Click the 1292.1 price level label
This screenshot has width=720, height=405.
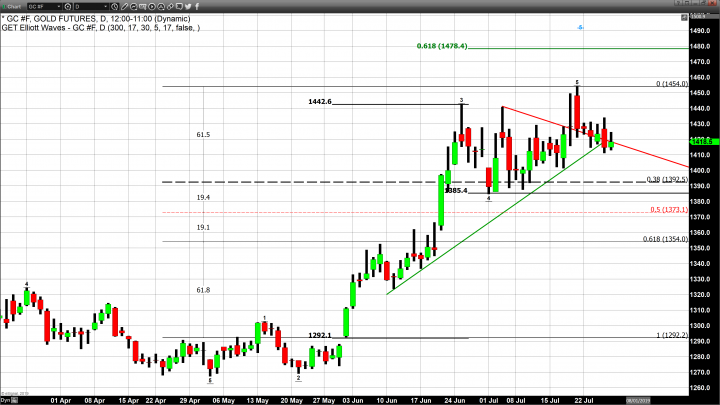tap(320, 336)
